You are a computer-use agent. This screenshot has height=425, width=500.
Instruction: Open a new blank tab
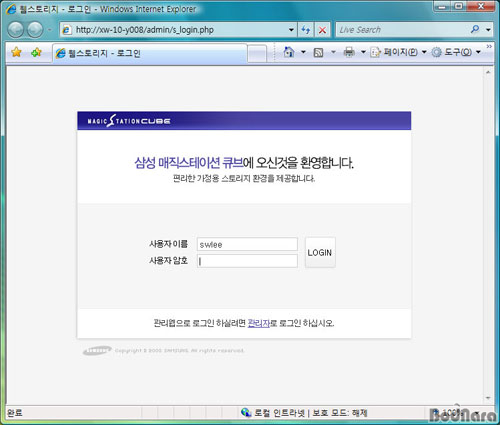[x=257, y=54]
